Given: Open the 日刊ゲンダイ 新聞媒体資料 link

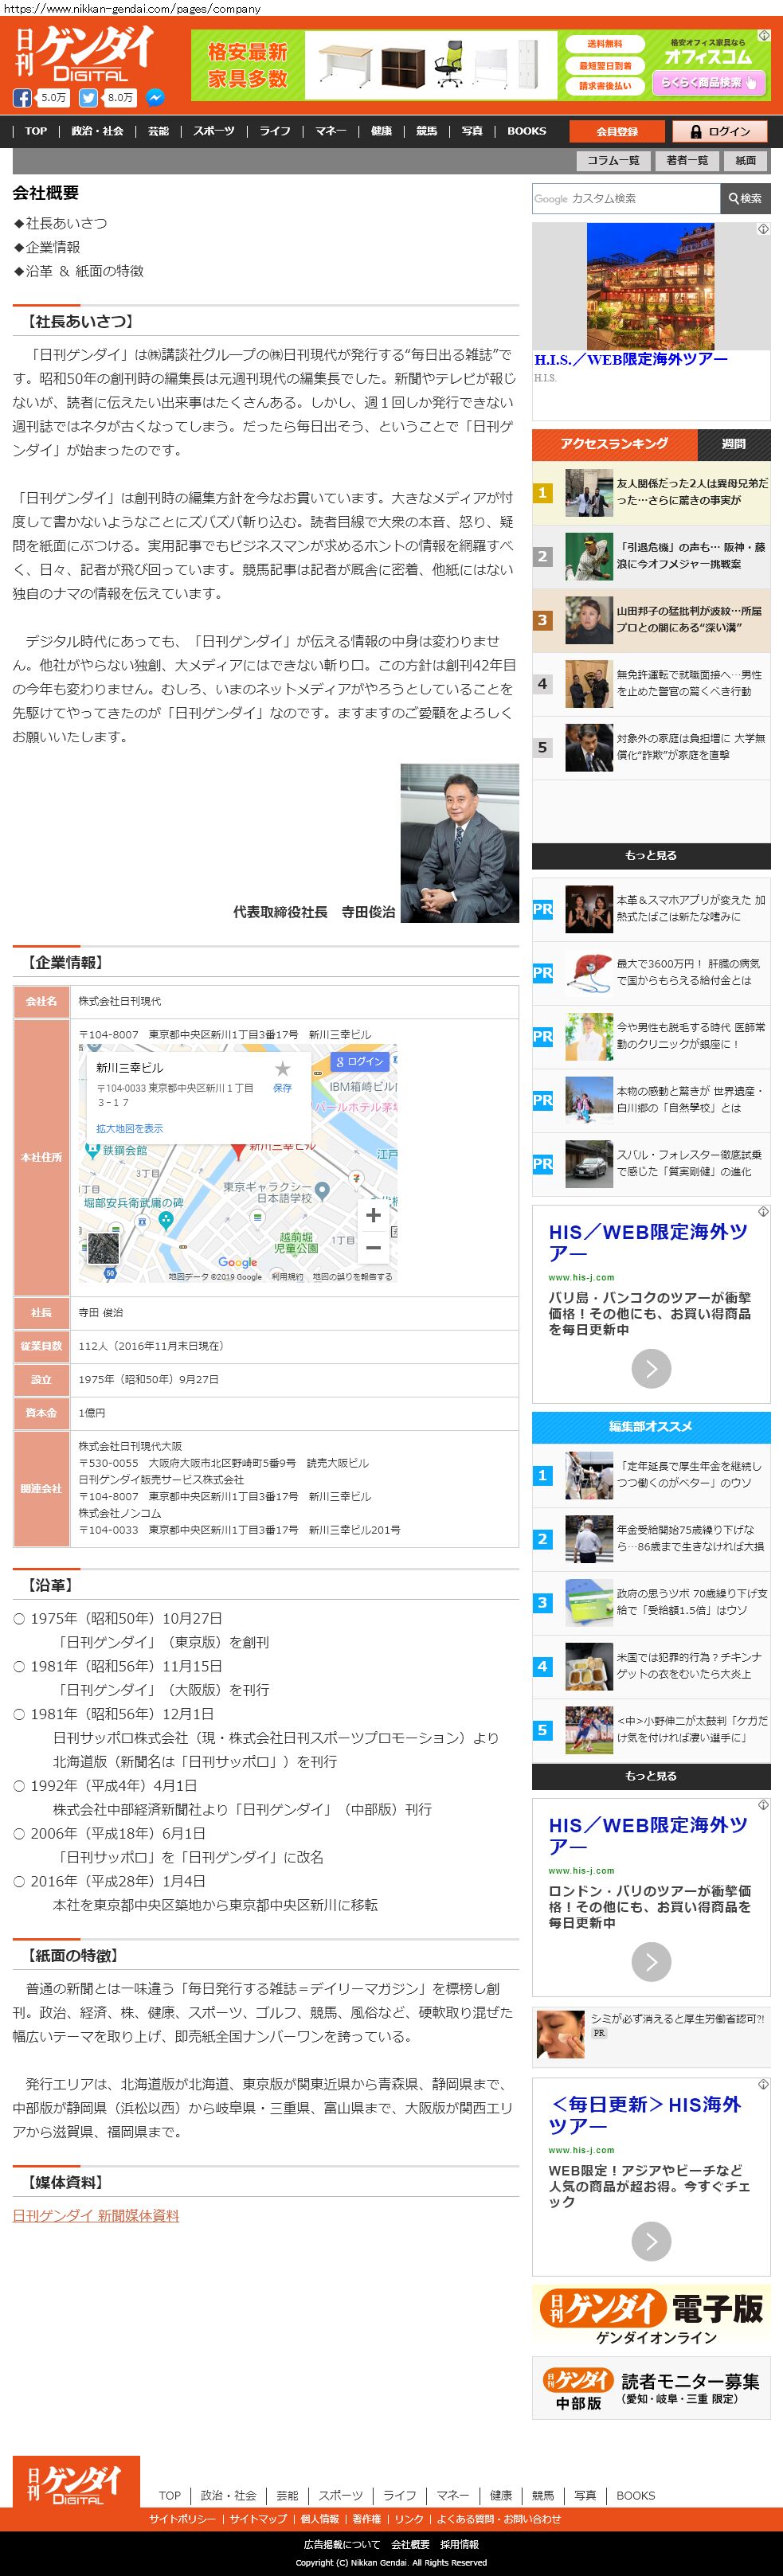Looking at the screenshot, I should pyautogui.click(x=96, y=2215).
